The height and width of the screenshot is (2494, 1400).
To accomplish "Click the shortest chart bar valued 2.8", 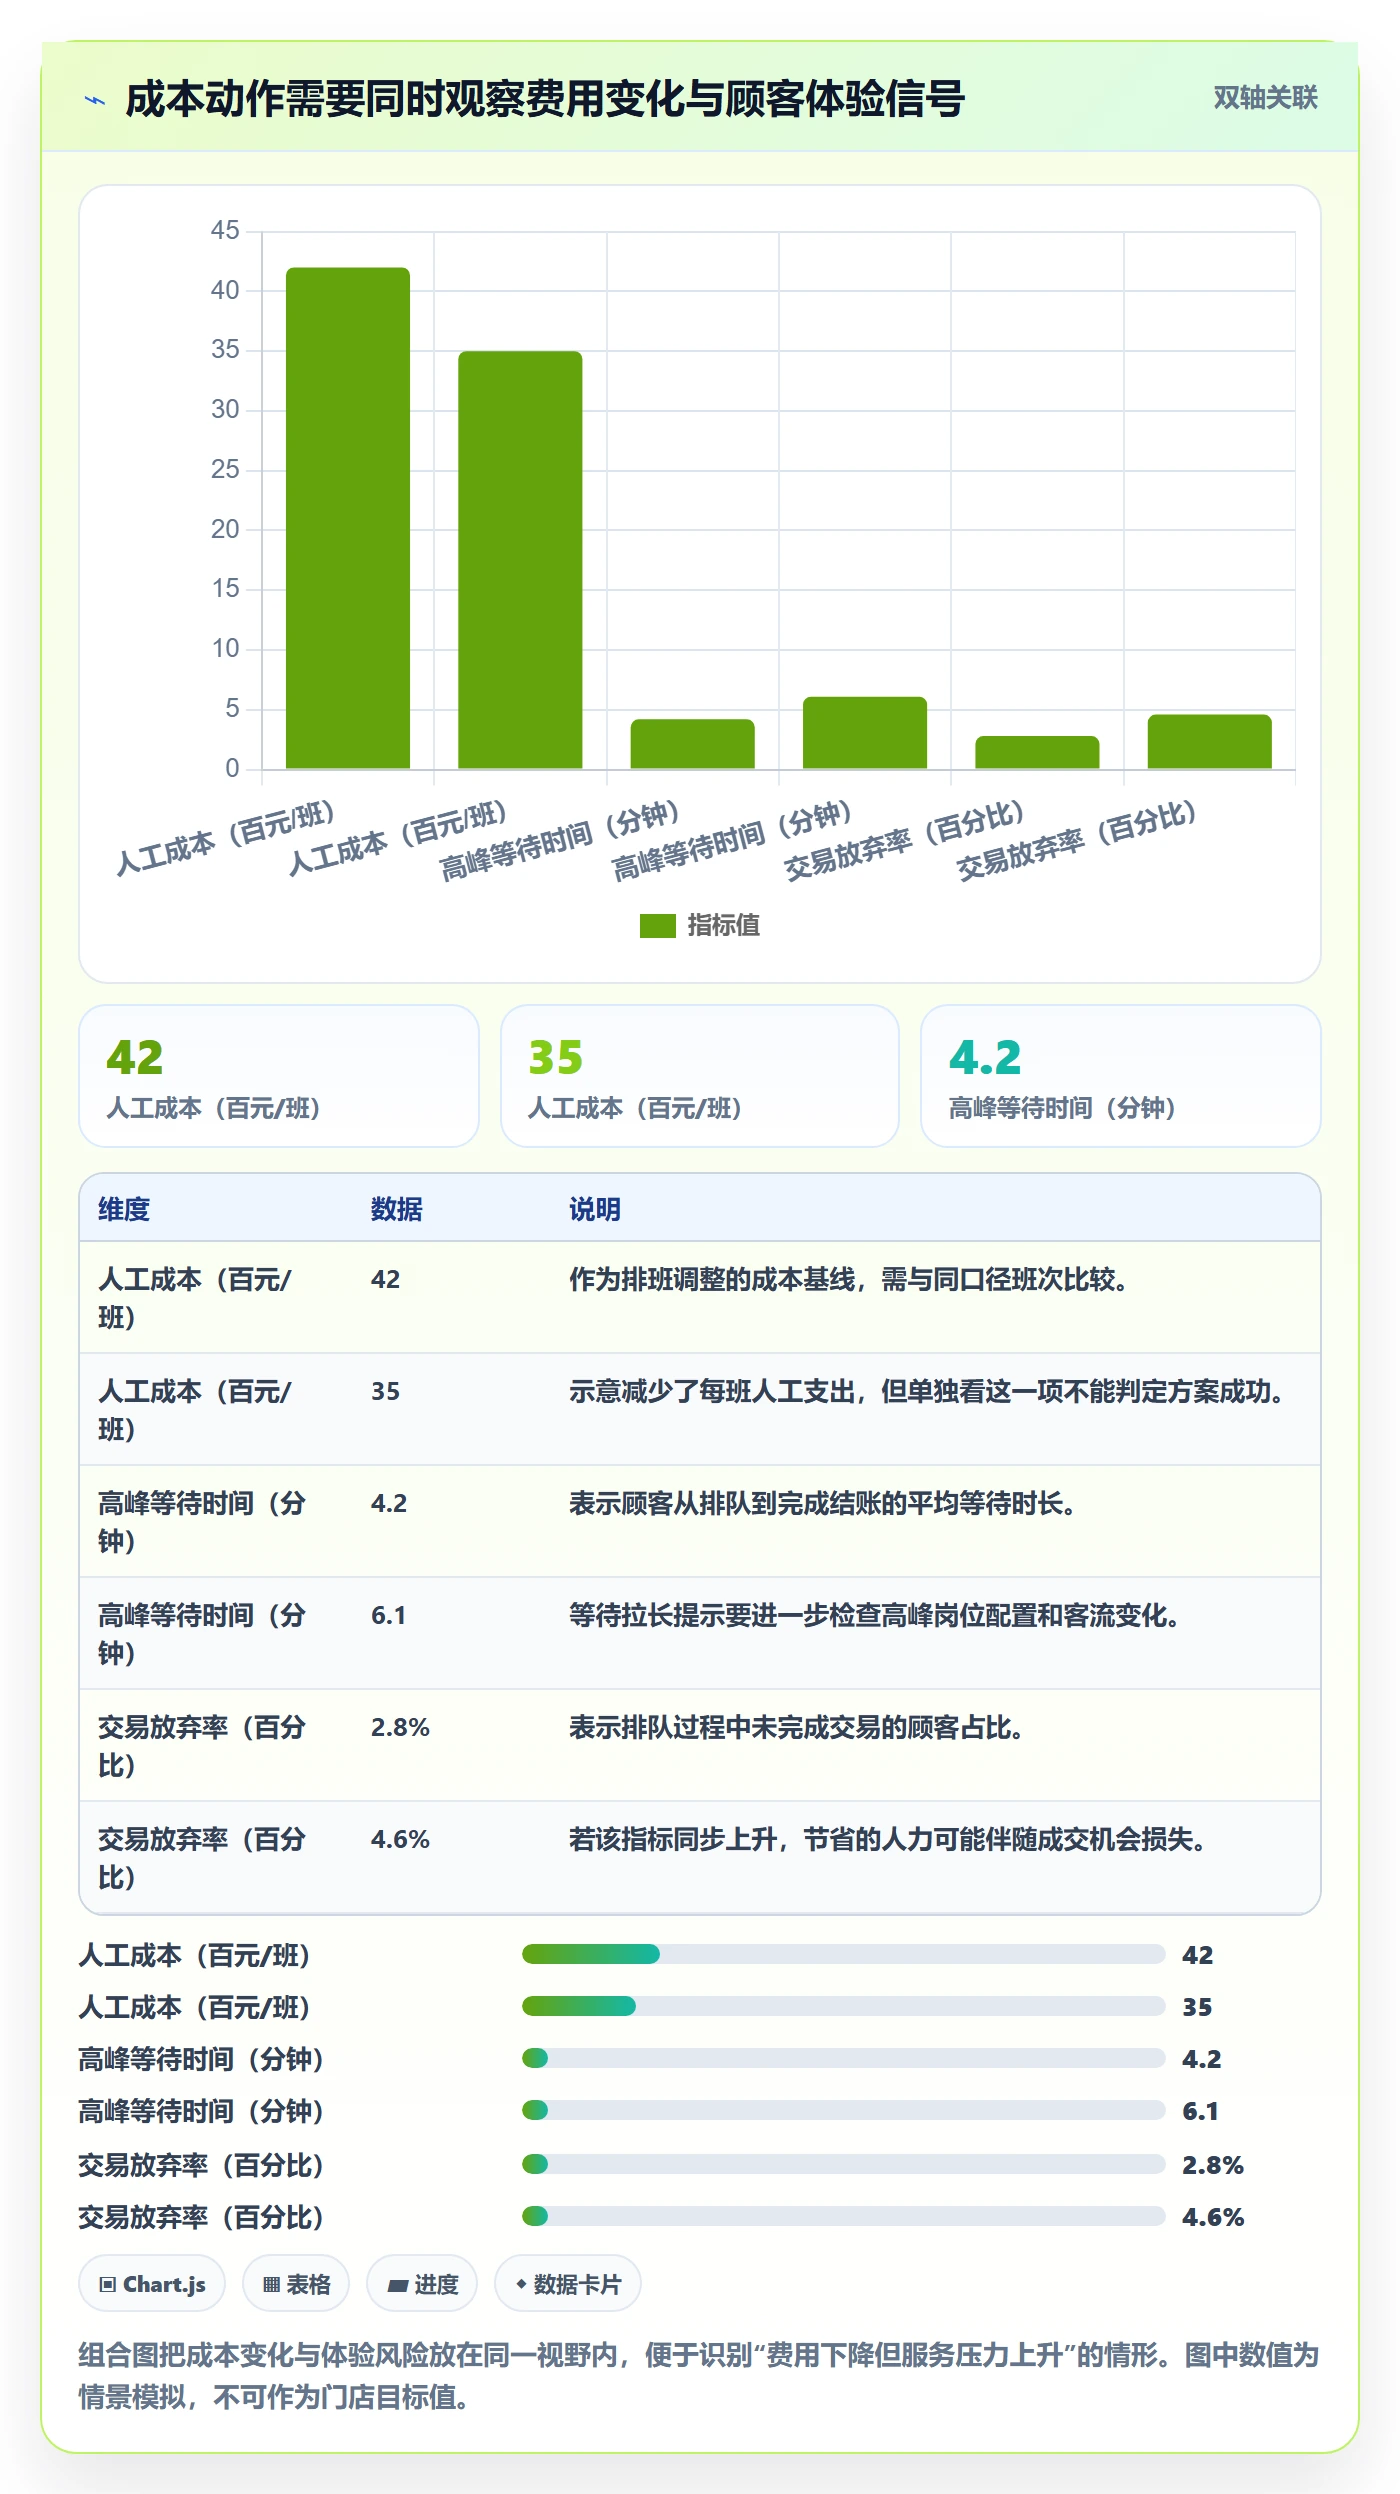I will click(x=1037, y=752).
